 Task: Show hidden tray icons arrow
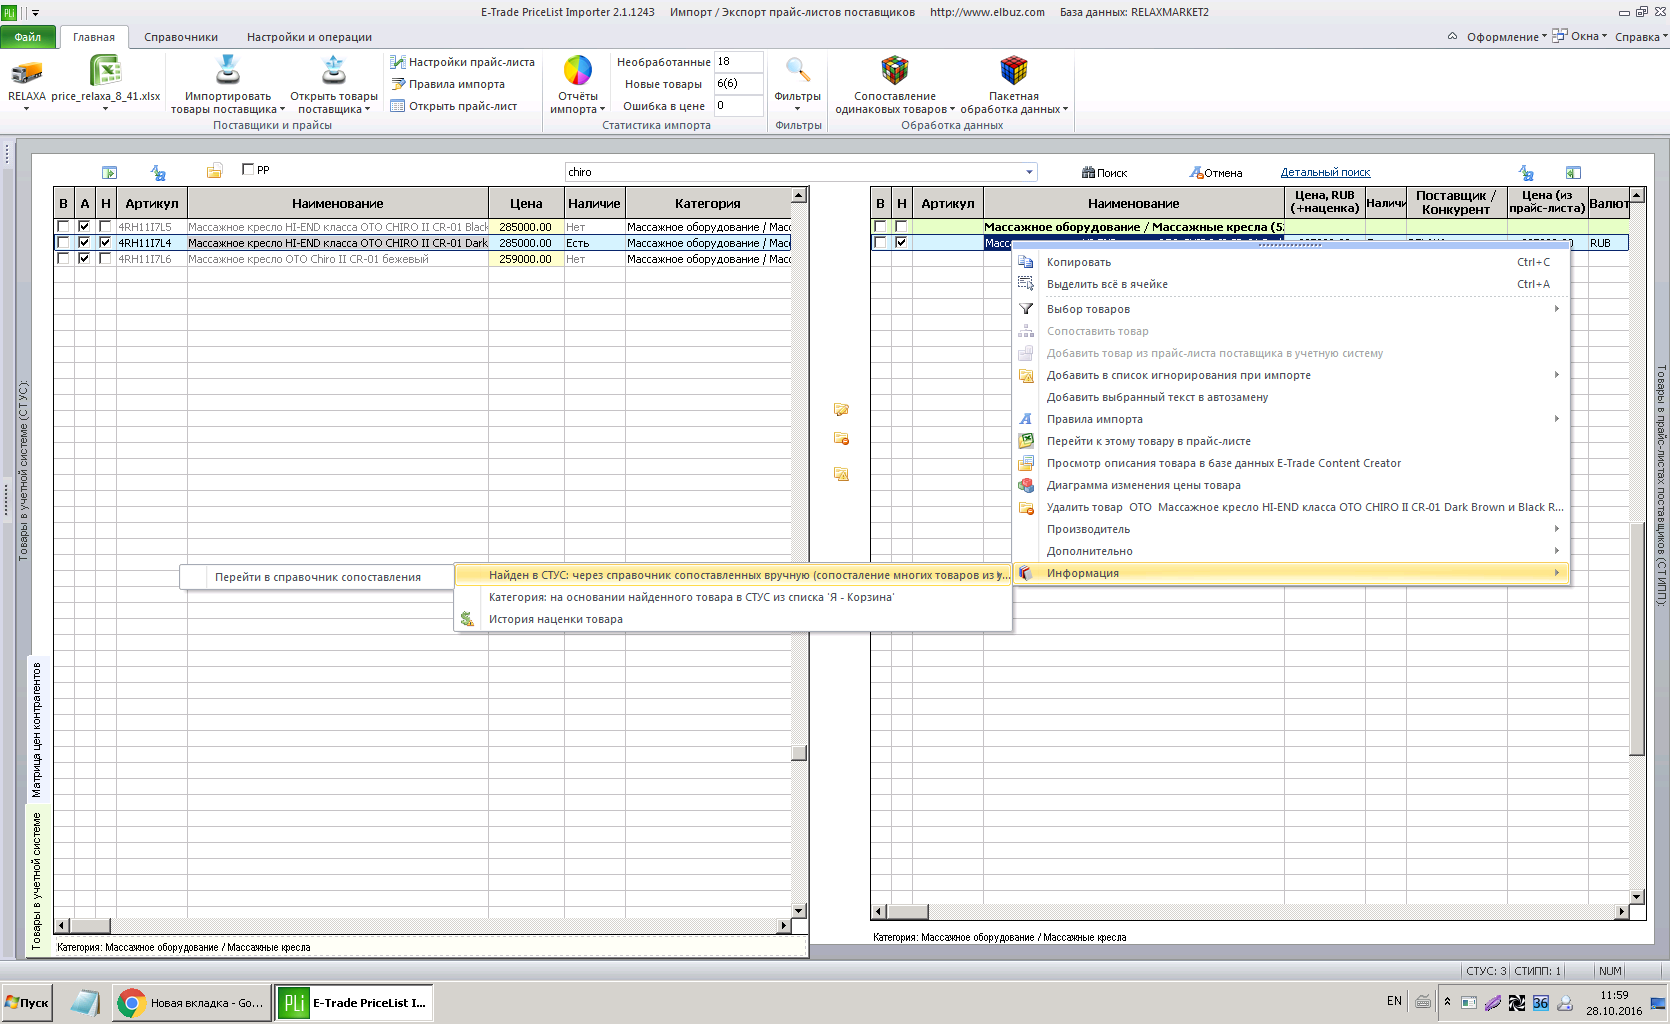(1447, 1001)
